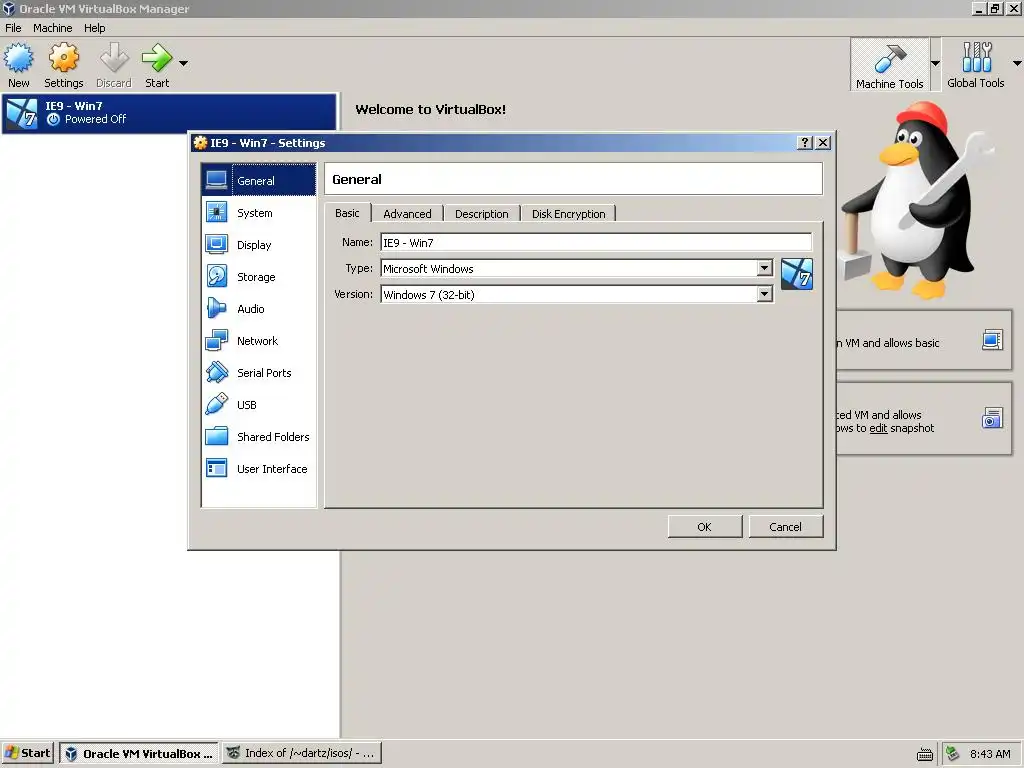Click the VirtualBox title bar app icon
1024x768 pixels.
pyautogui.click(x=8, y=8)
